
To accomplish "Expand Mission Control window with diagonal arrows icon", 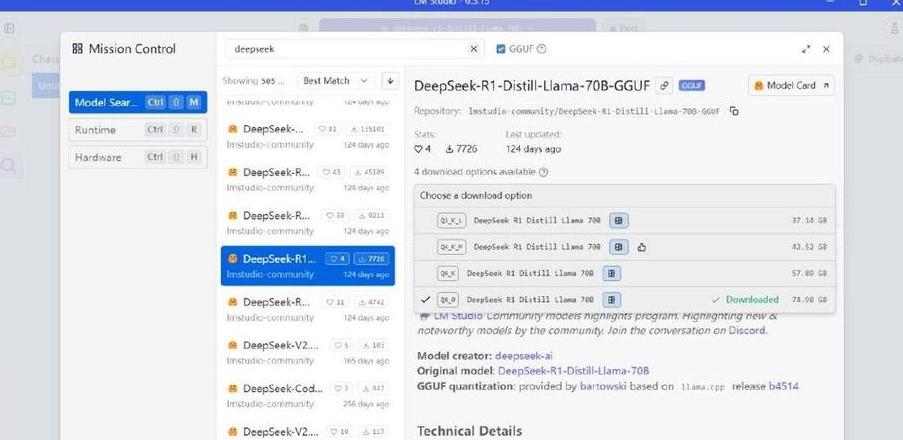I will click(806, 49).
